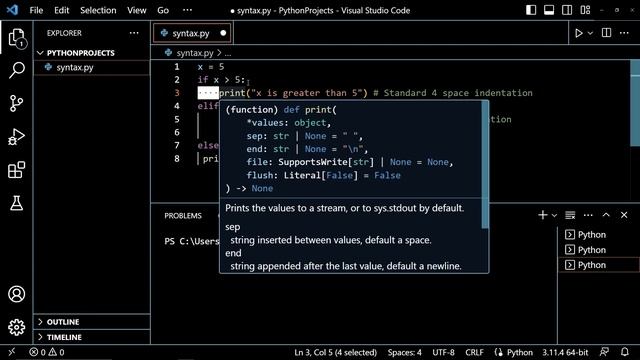640x360 pixels.
Task: Click the syntax.py breadcrumb item
Action: (195, 53)
